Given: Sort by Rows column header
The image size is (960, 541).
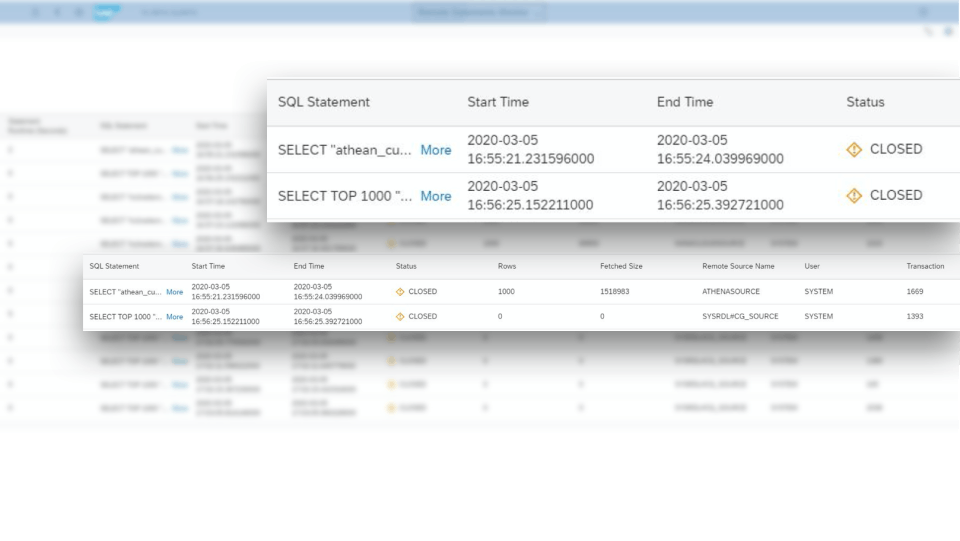Looking at the screenshot, I should pyautogui.click(x=507, y=266).
